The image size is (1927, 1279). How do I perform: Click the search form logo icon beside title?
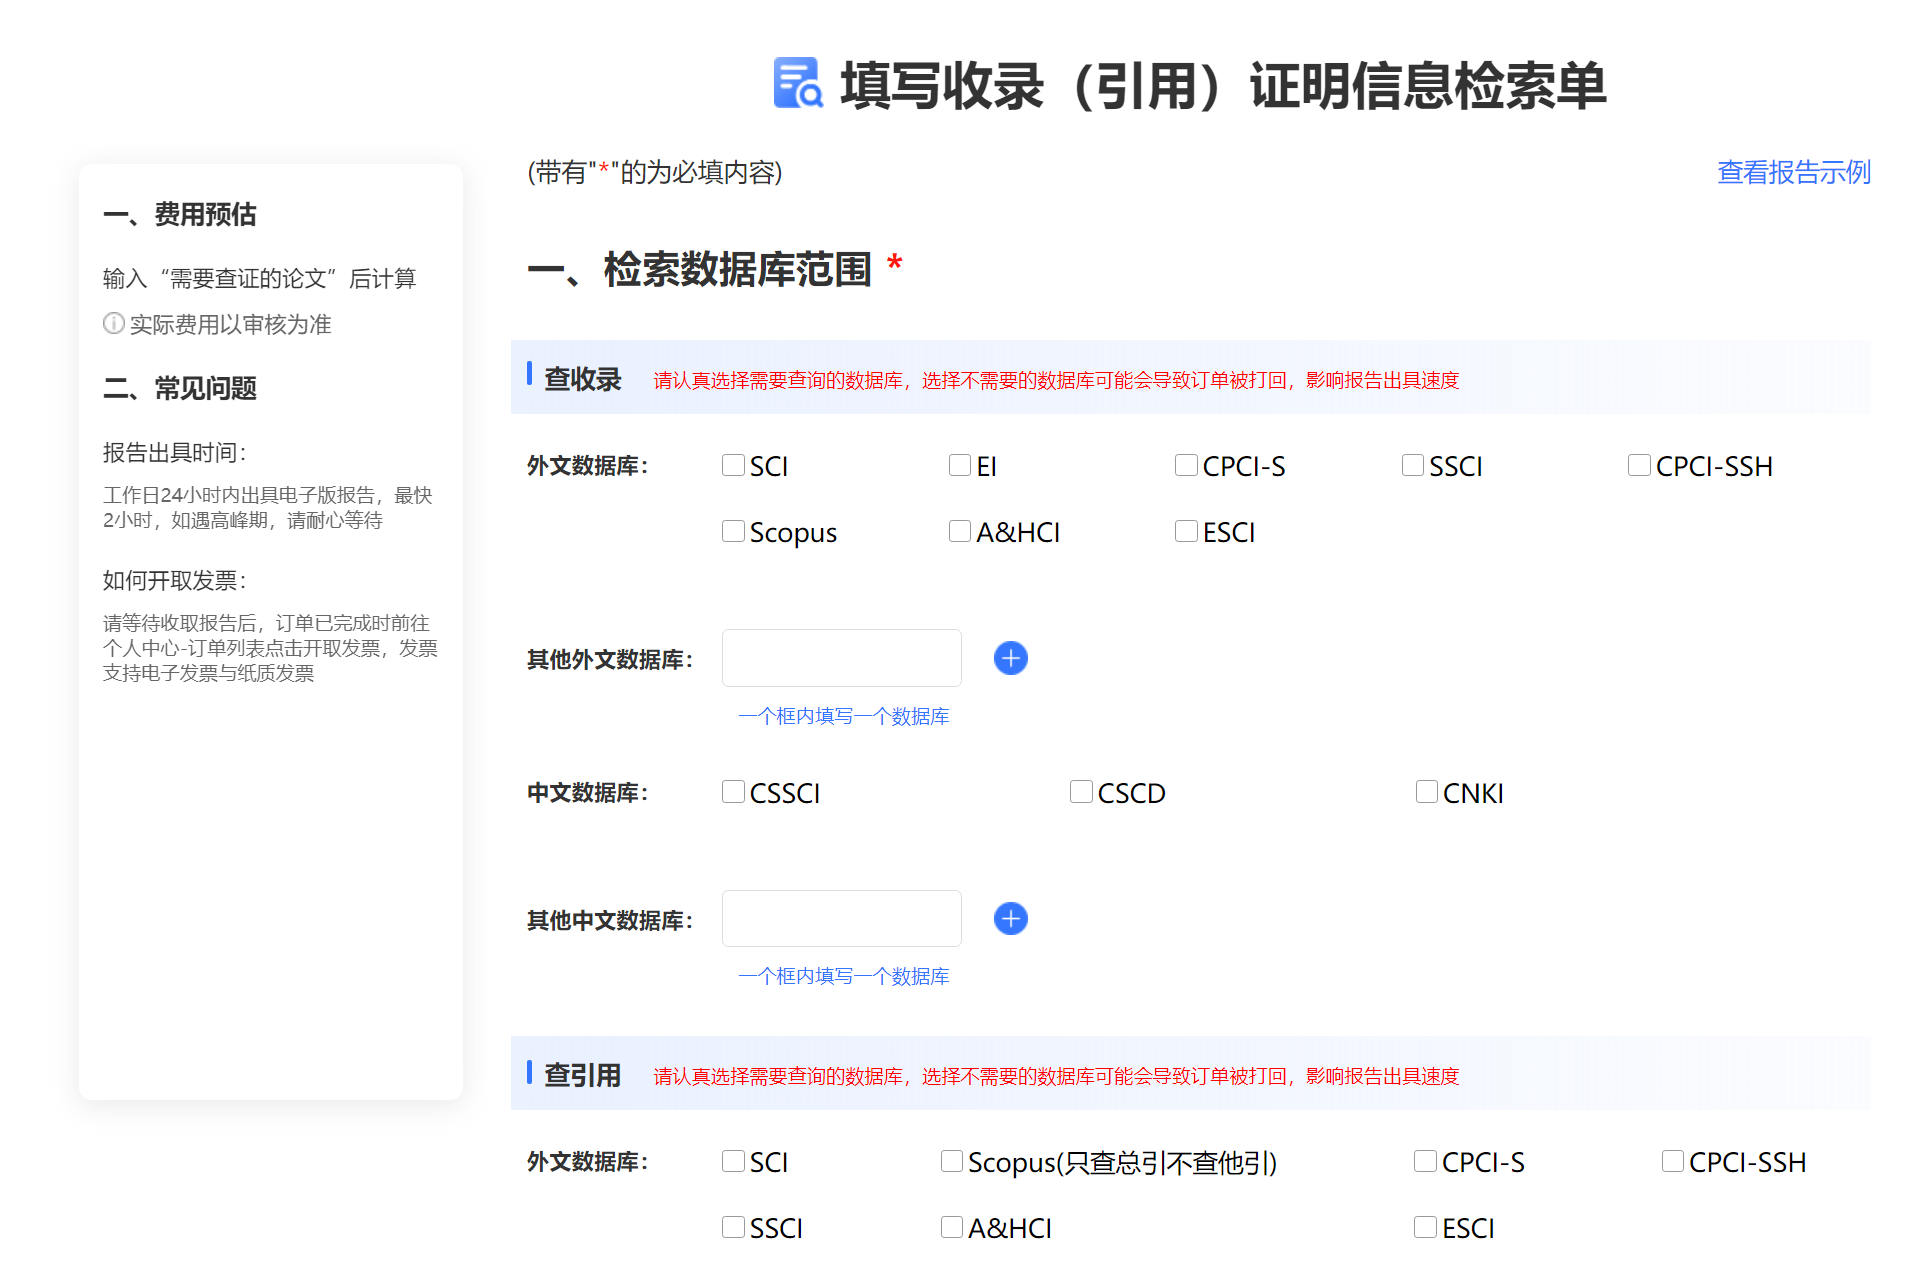point(798,83)
